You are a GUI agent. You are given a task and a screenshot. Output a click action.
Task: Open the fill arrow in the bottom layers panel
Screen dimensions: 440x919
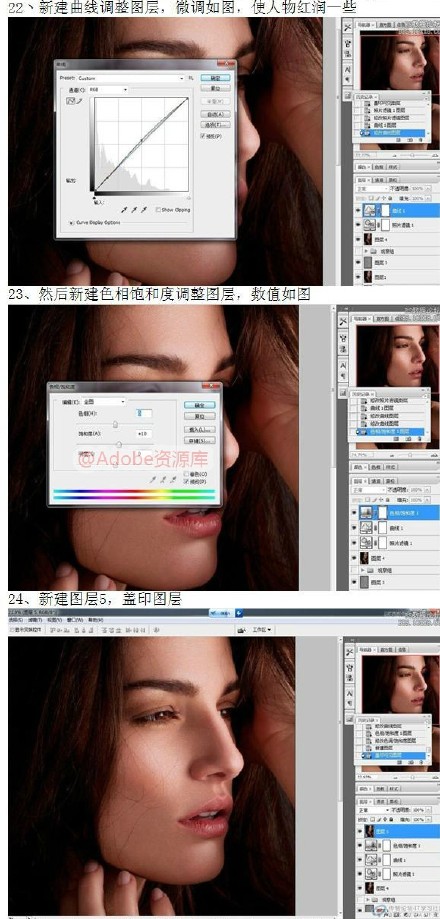[429, 819]
